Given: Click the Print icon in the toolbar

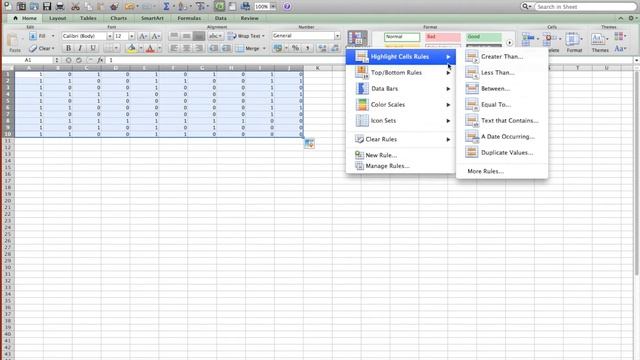Looking at the screenshot, I should [60, 7].
